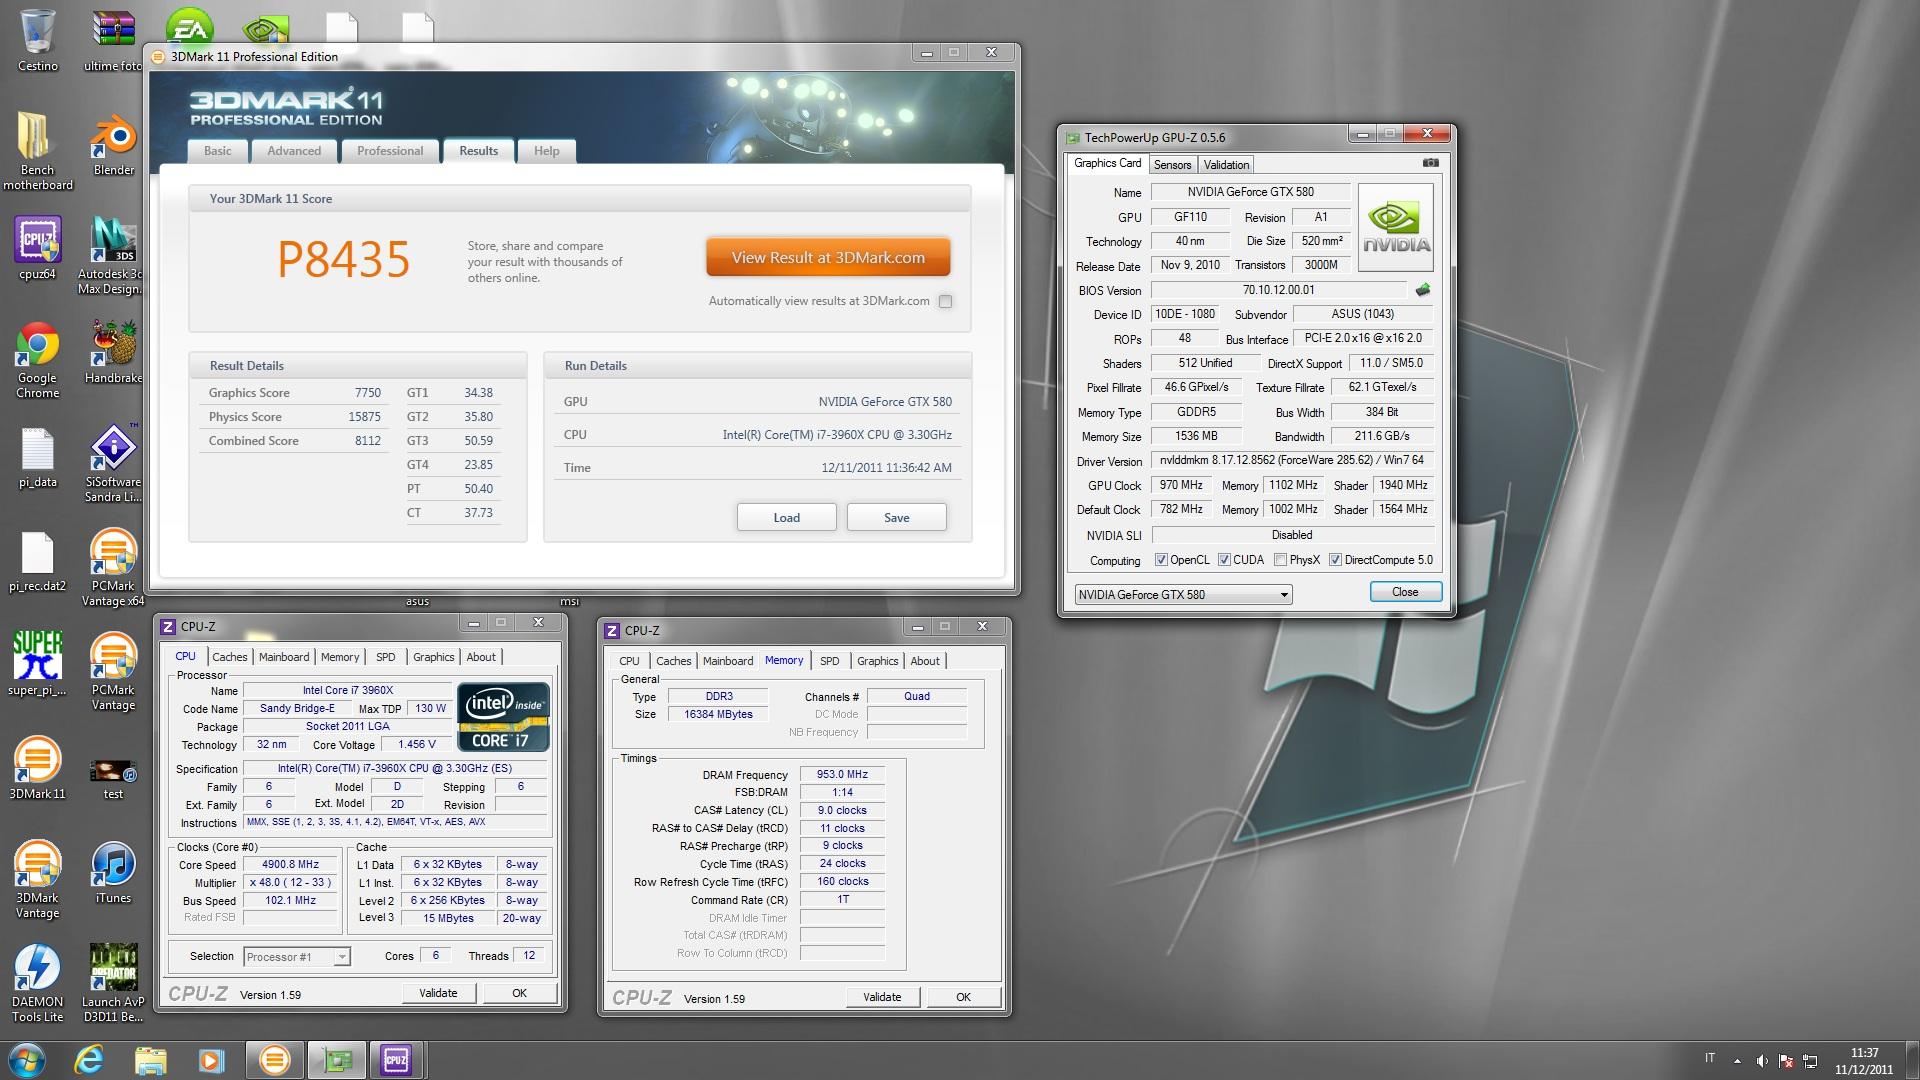Switch to the Advanced tab in 3DMark 11
Image resolution: width=1920 pixels, height=1080 pixels.
[x=294, y=151]
